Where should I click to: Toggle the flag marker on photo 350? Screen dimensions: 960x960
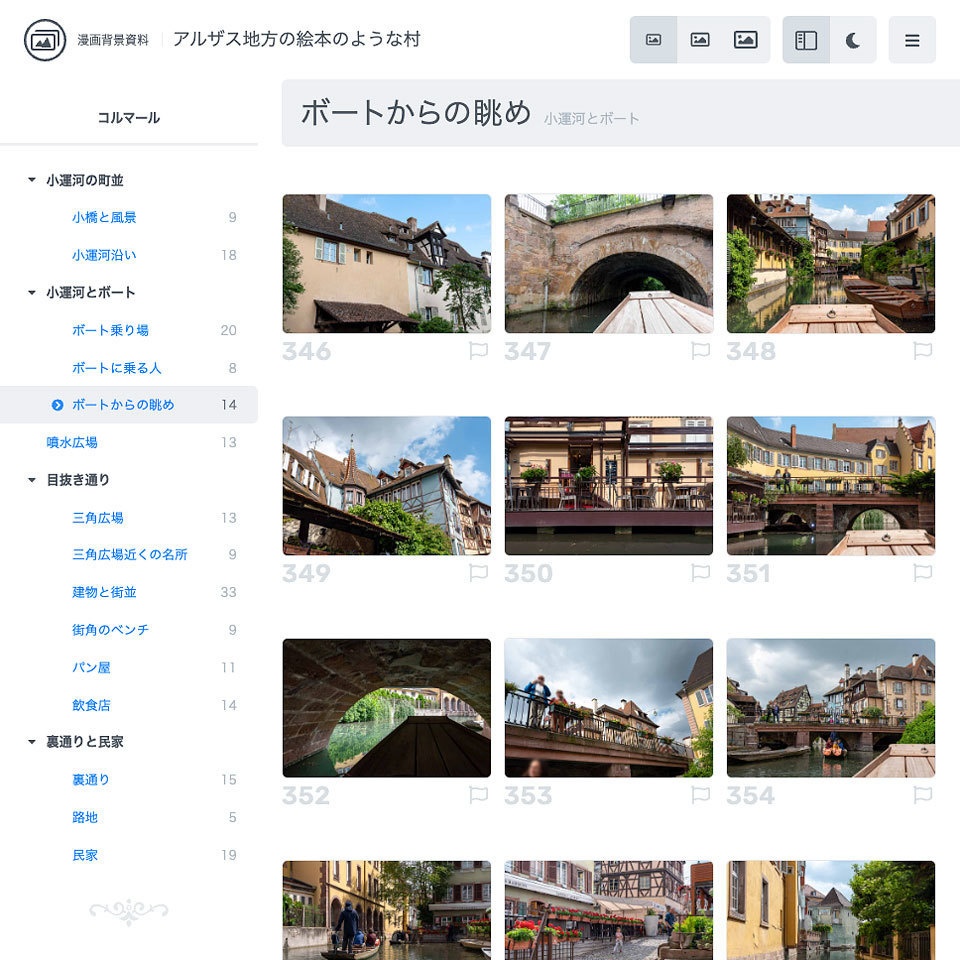pyautogui.click(x=702, y=573)
